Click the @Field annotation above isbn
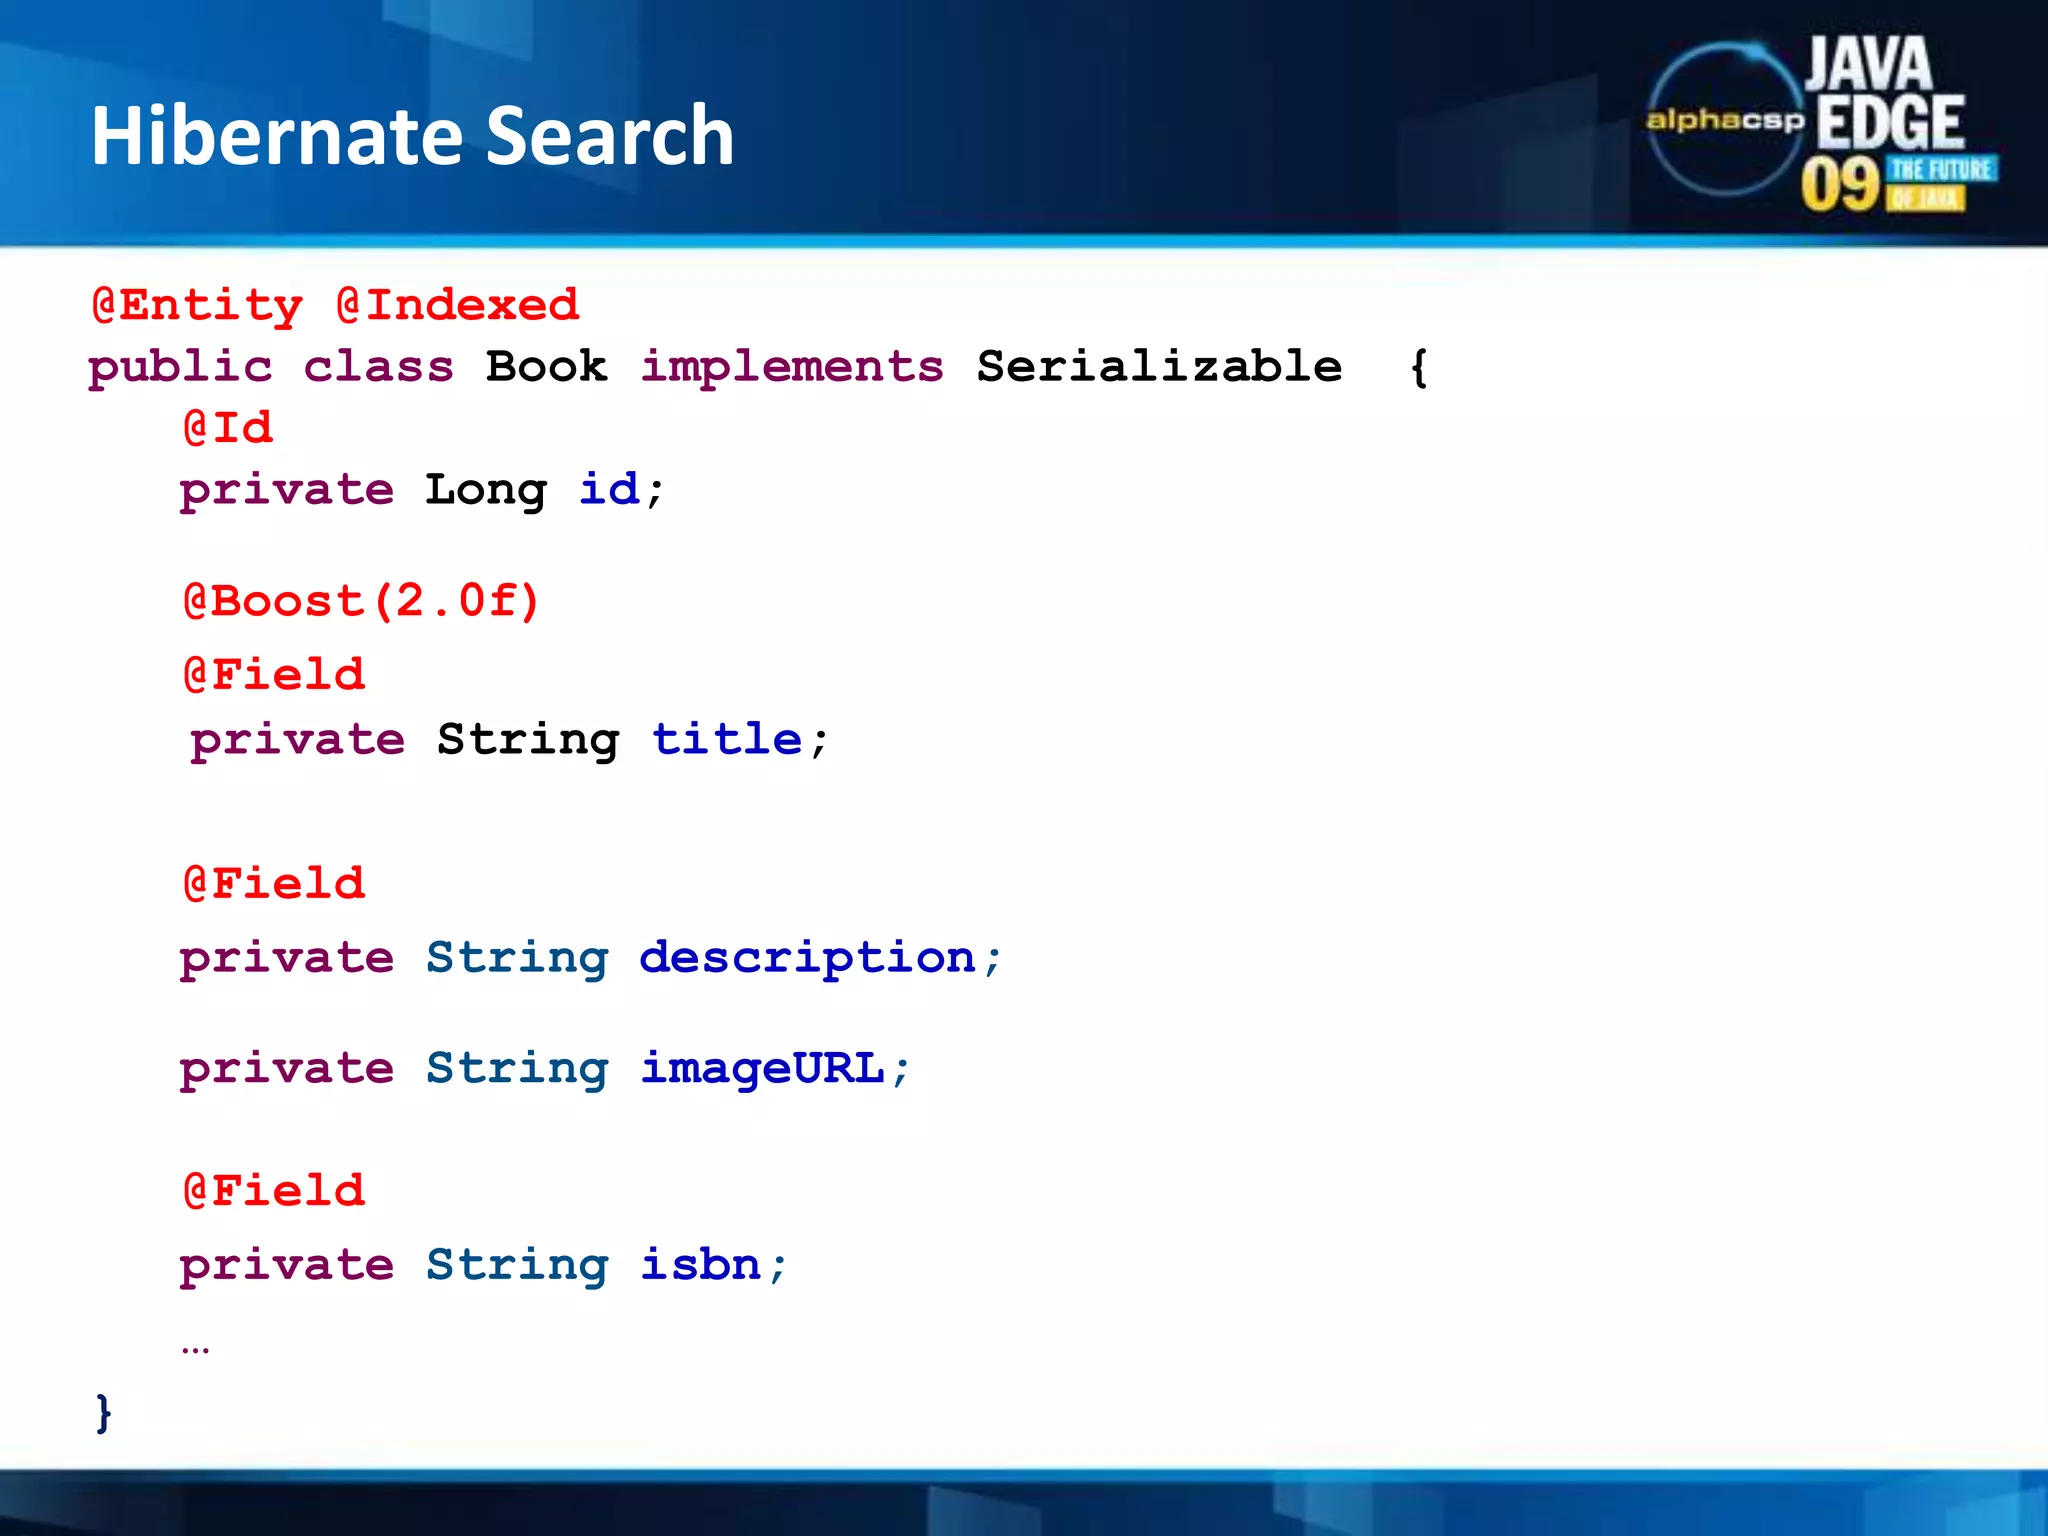Screen dimensions: 2048x1536 (274, 1191)
